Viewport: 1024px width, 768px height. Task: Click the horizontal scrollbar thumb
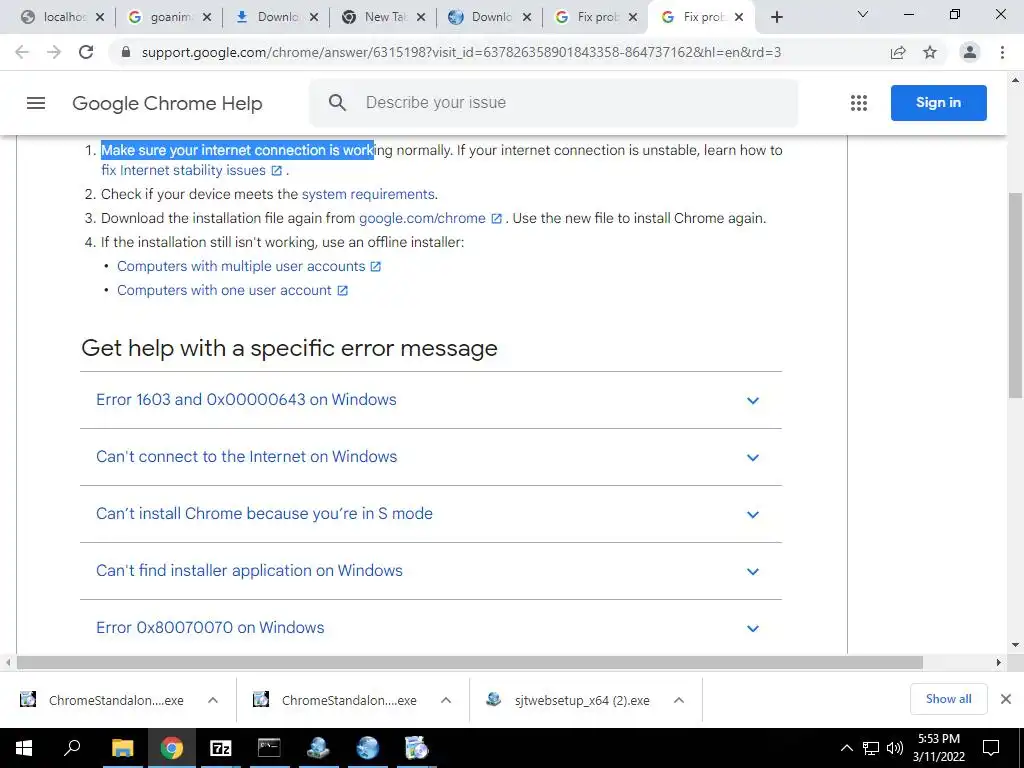470,662
